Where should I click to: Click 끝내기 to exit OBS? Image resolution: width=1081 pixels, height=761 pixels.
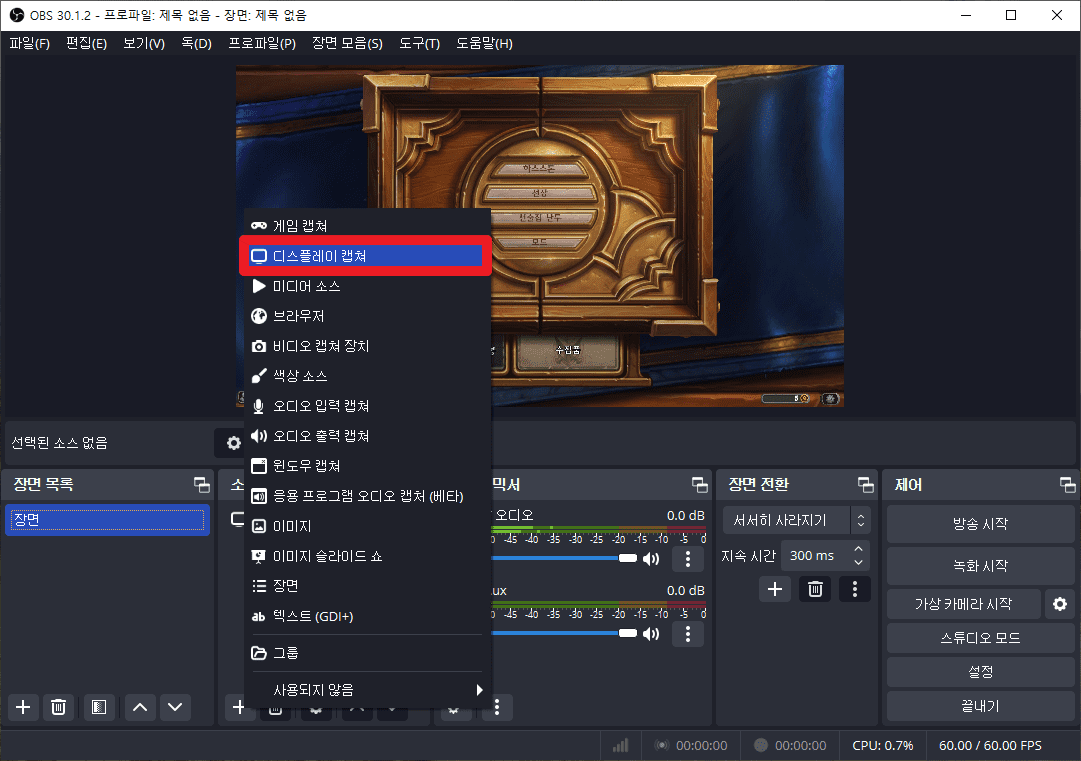(x=980, y=707)
